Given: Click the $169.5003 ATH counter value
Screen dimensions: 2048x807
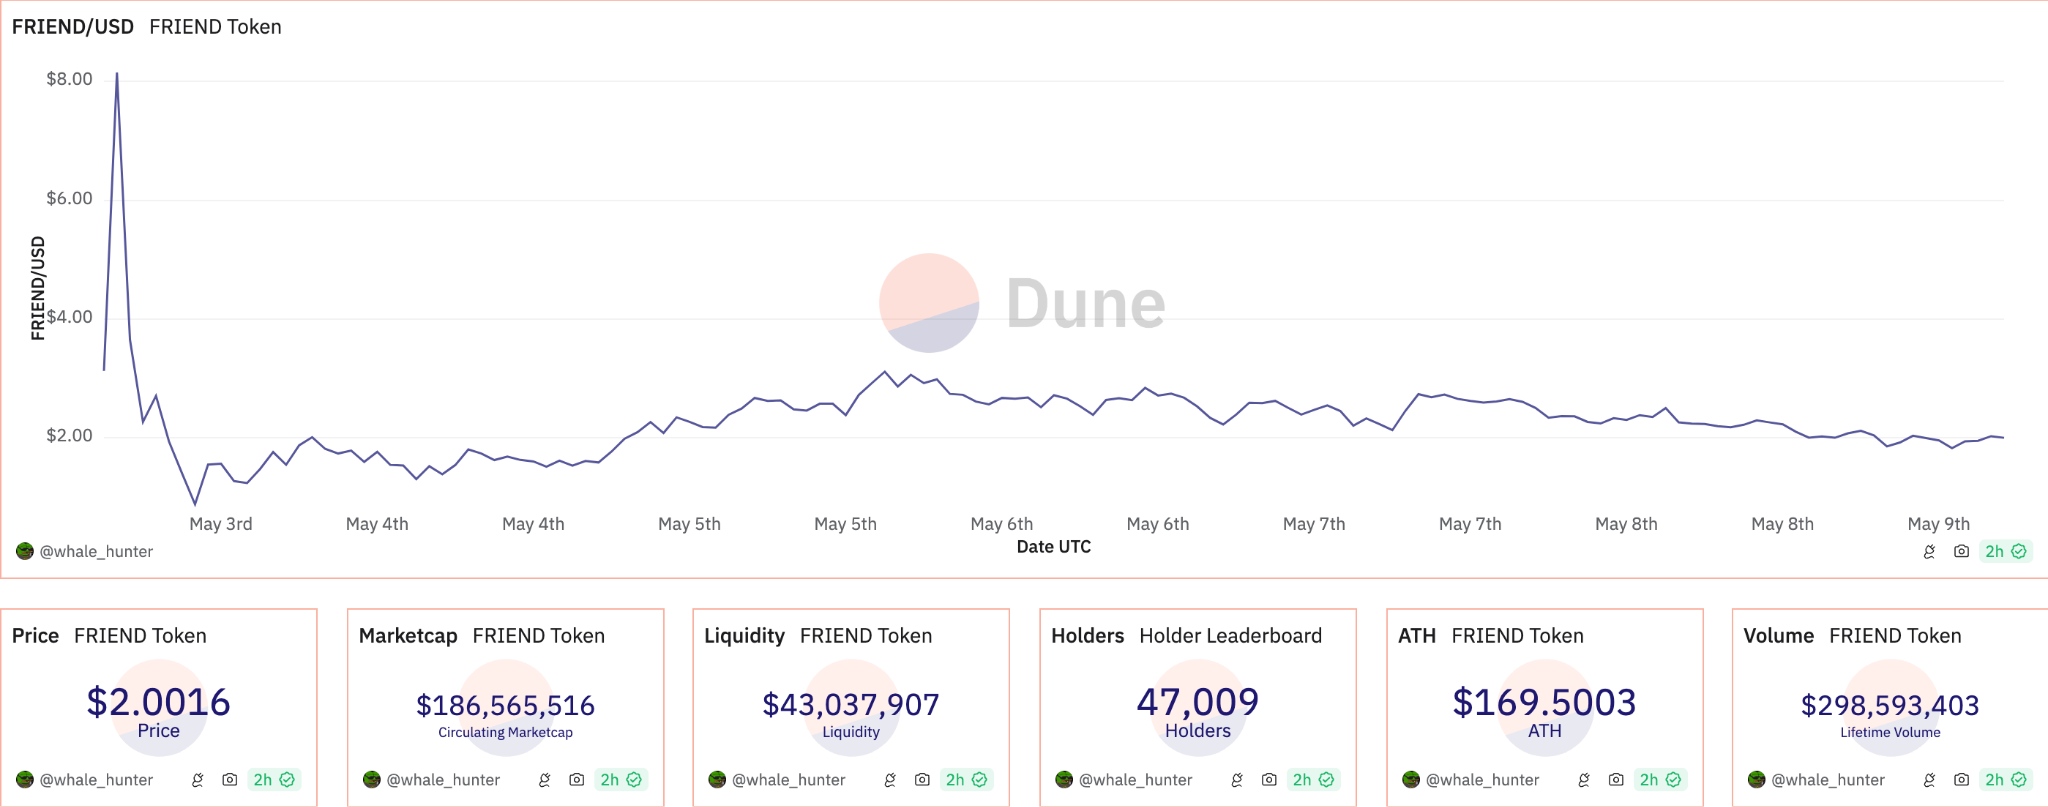Looking at the screenshot, I should click(x=1544, y=702).
